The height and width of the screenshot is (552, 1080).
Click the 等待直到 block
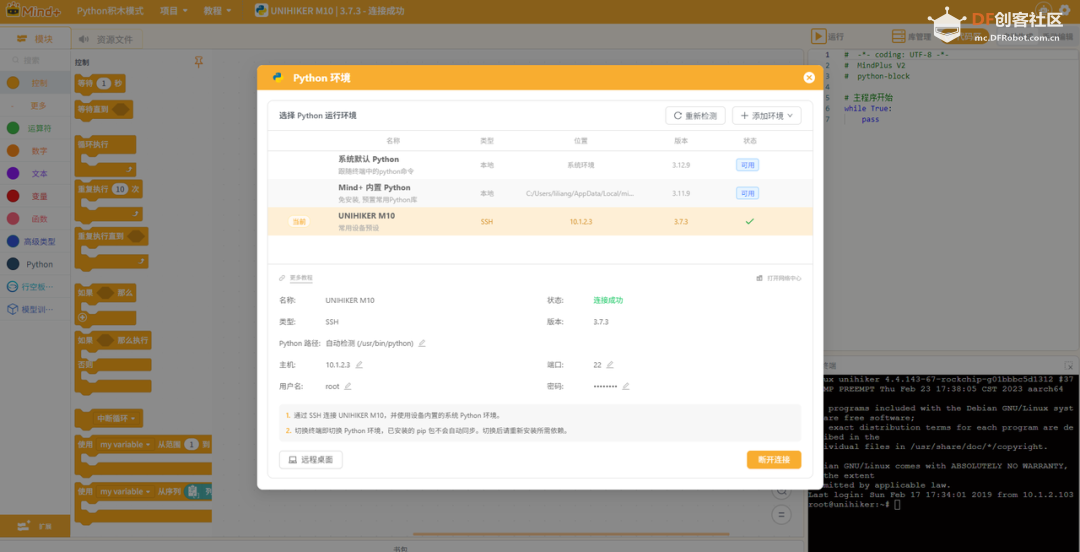pos(104,109)
